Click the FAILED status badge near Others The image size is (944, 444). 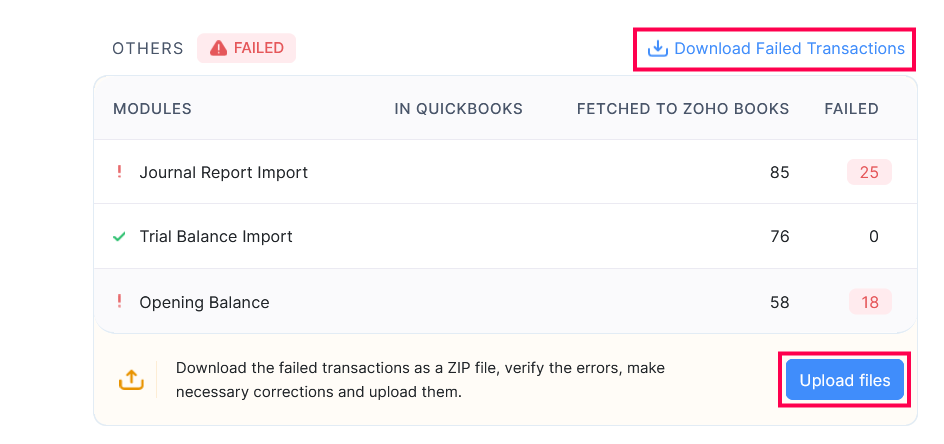[246, 48]
